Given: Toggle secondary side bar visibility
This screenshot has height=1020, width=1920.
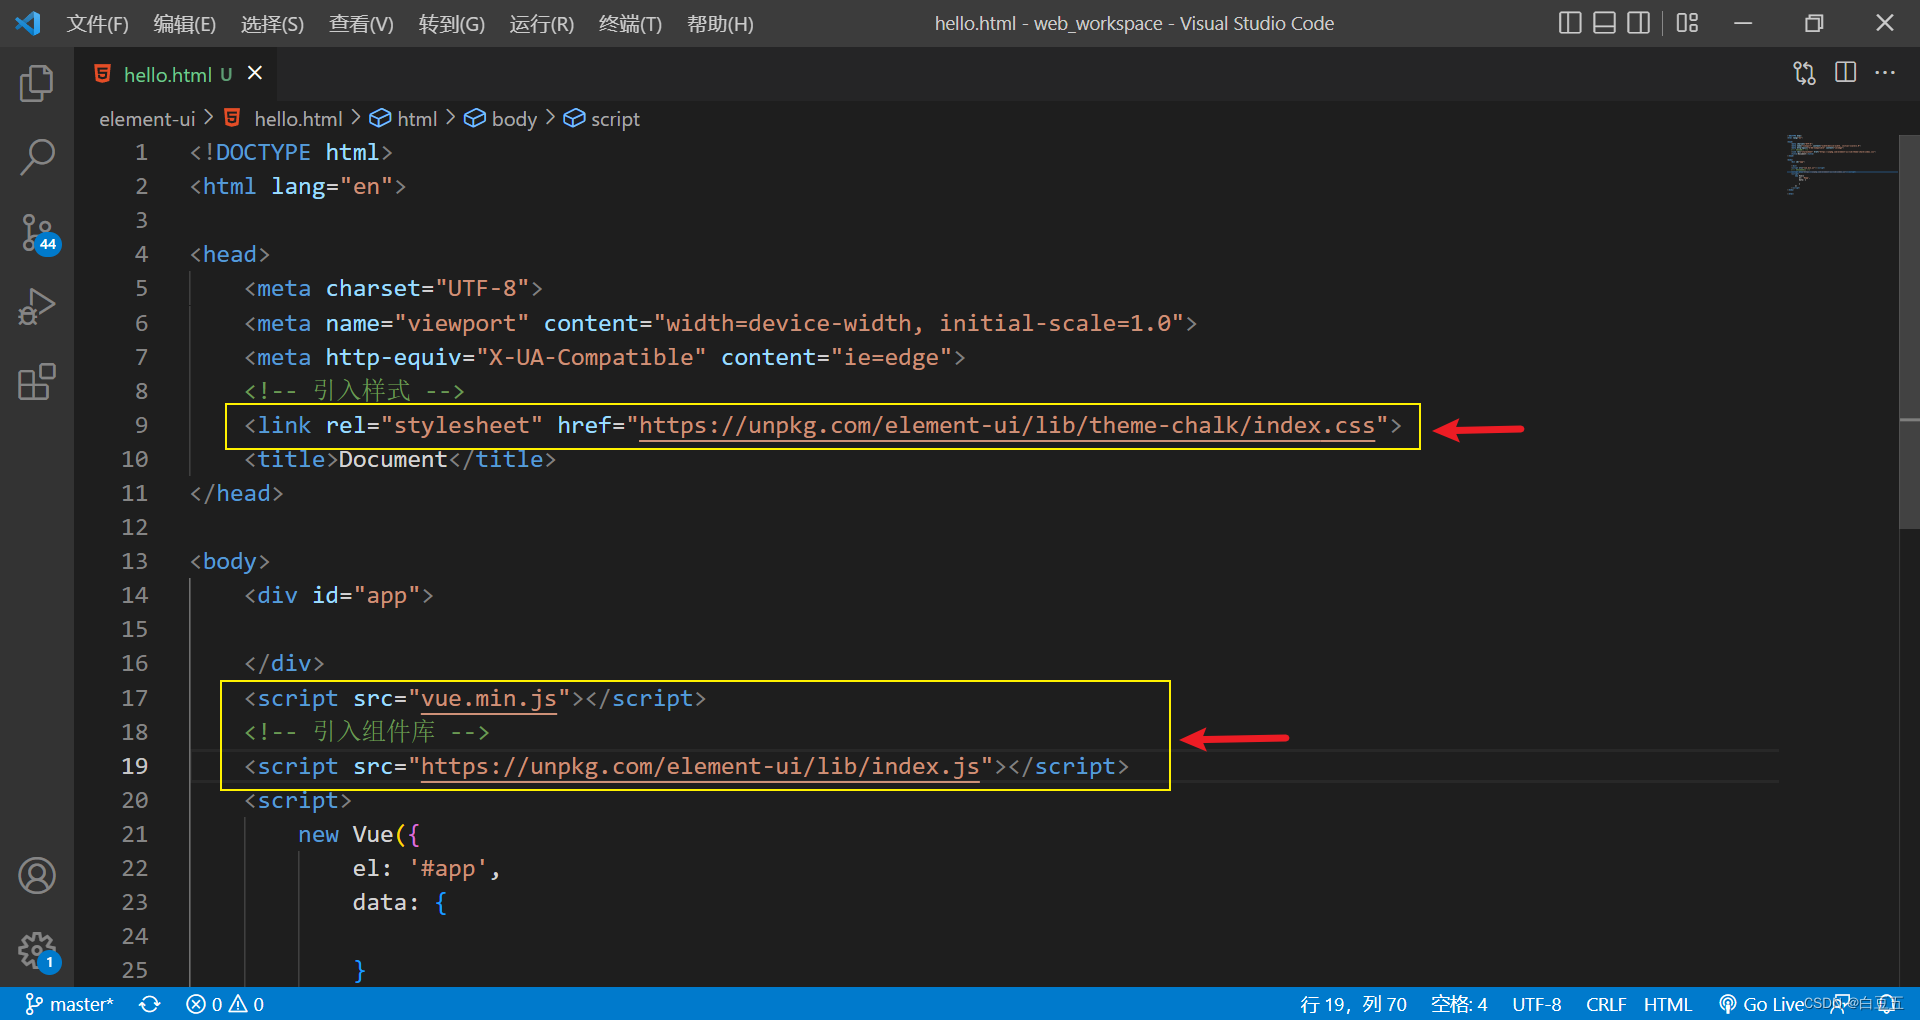Looking at the screenshot, I should click(1638, 23).
